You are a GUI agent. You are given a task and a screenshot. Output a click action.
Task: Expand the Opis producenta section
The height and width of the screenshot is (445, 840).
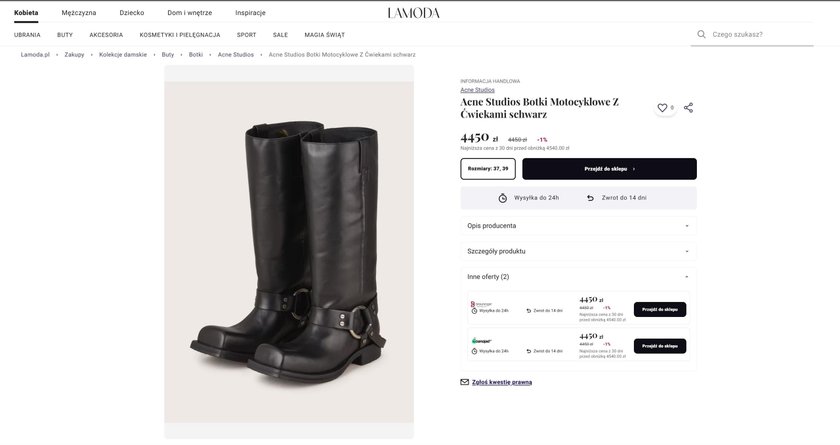click(578, 226)
